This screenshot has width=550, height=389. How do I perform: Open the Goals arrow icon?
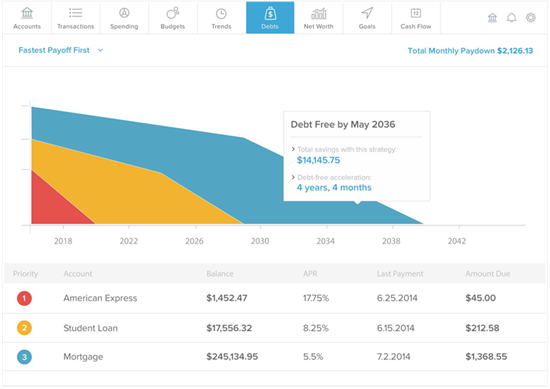367,13
